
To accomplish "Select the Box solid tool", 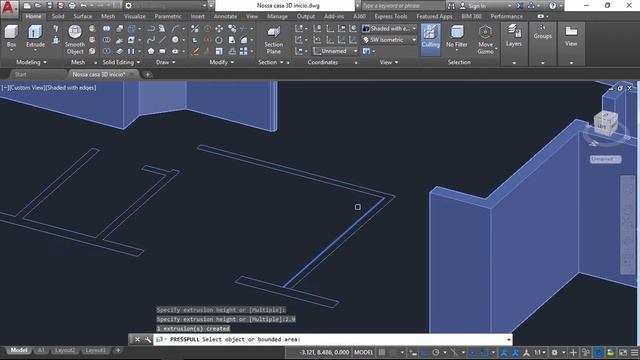I will [11, 36].
